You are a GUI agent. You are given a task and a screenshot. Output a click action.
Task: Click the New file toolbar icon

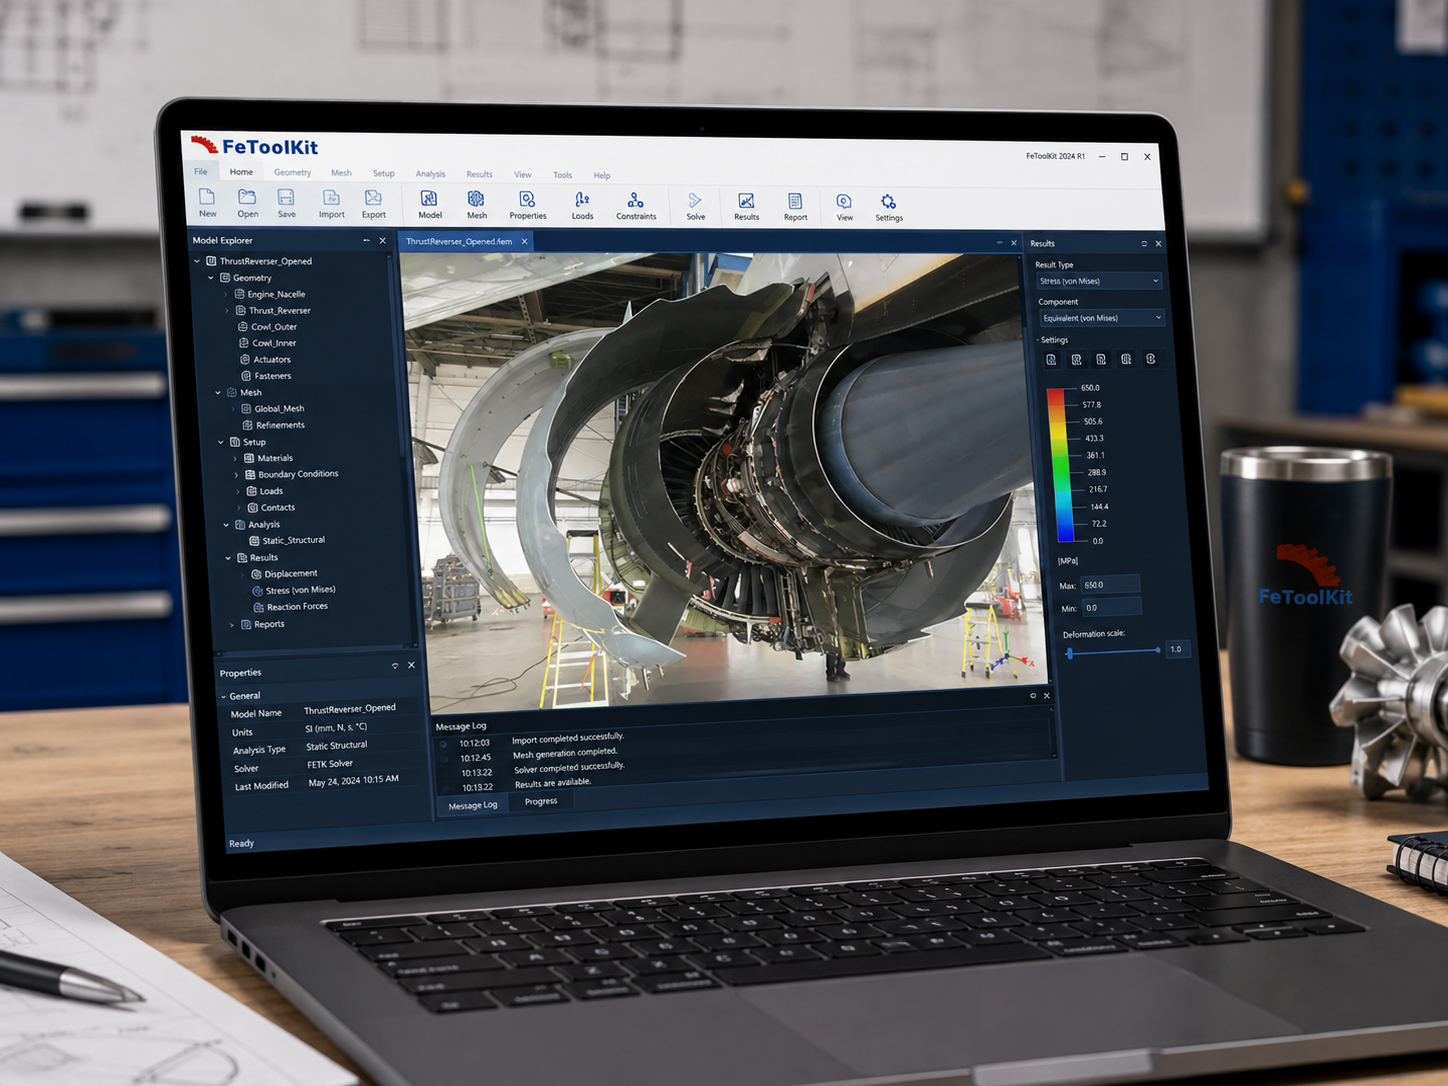pos(207,202)
